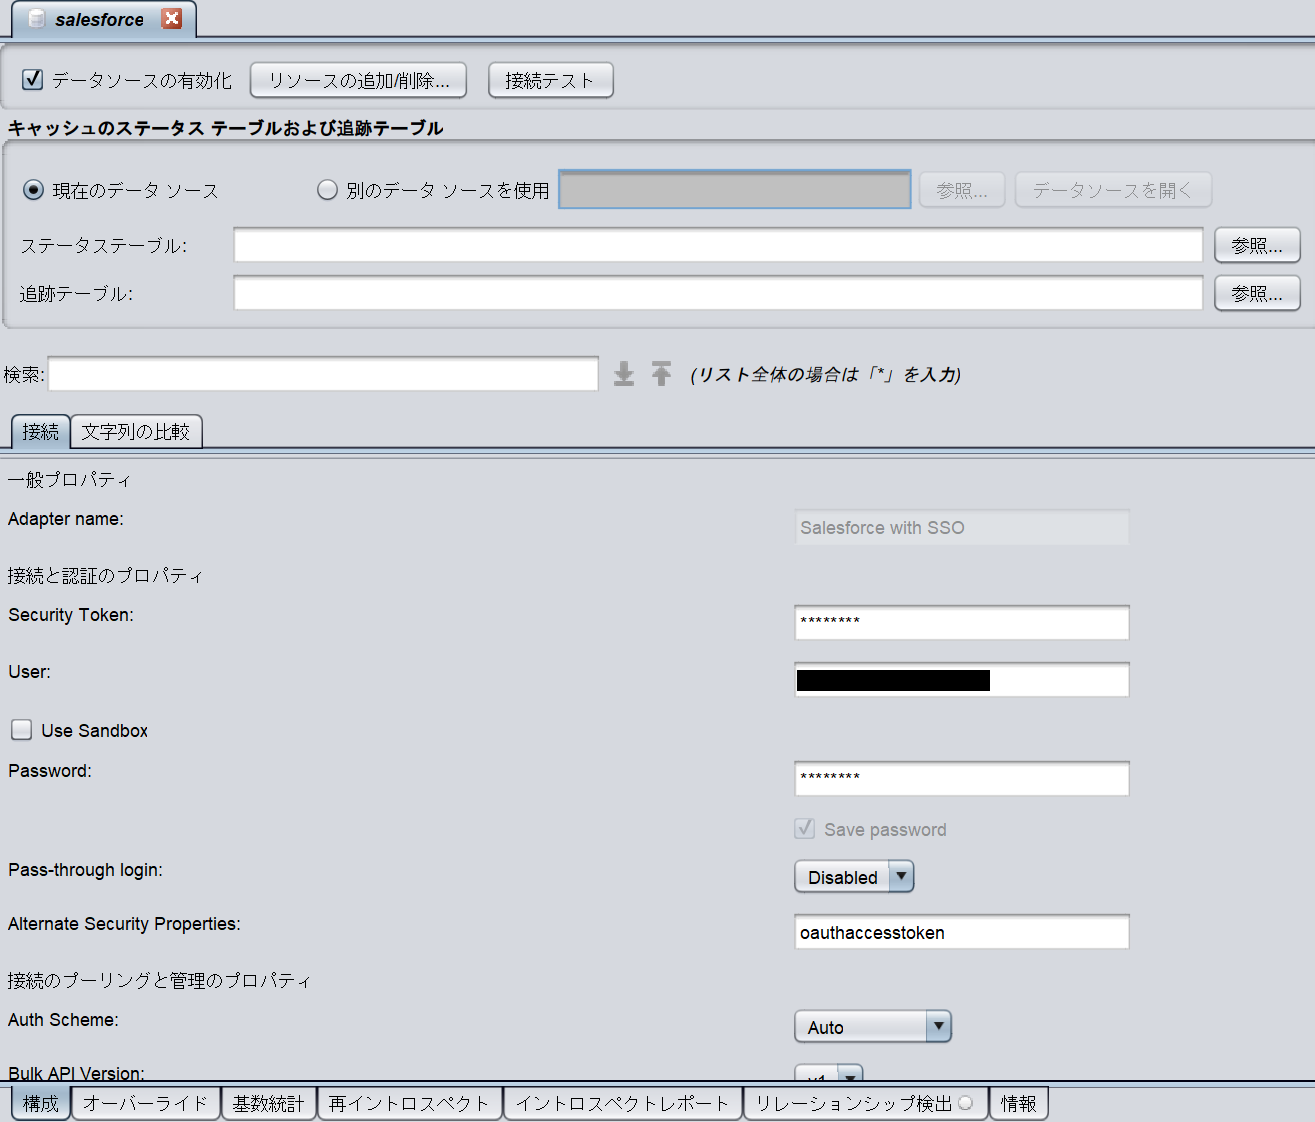Click the Alternate Security Properties field

(962, 932)
